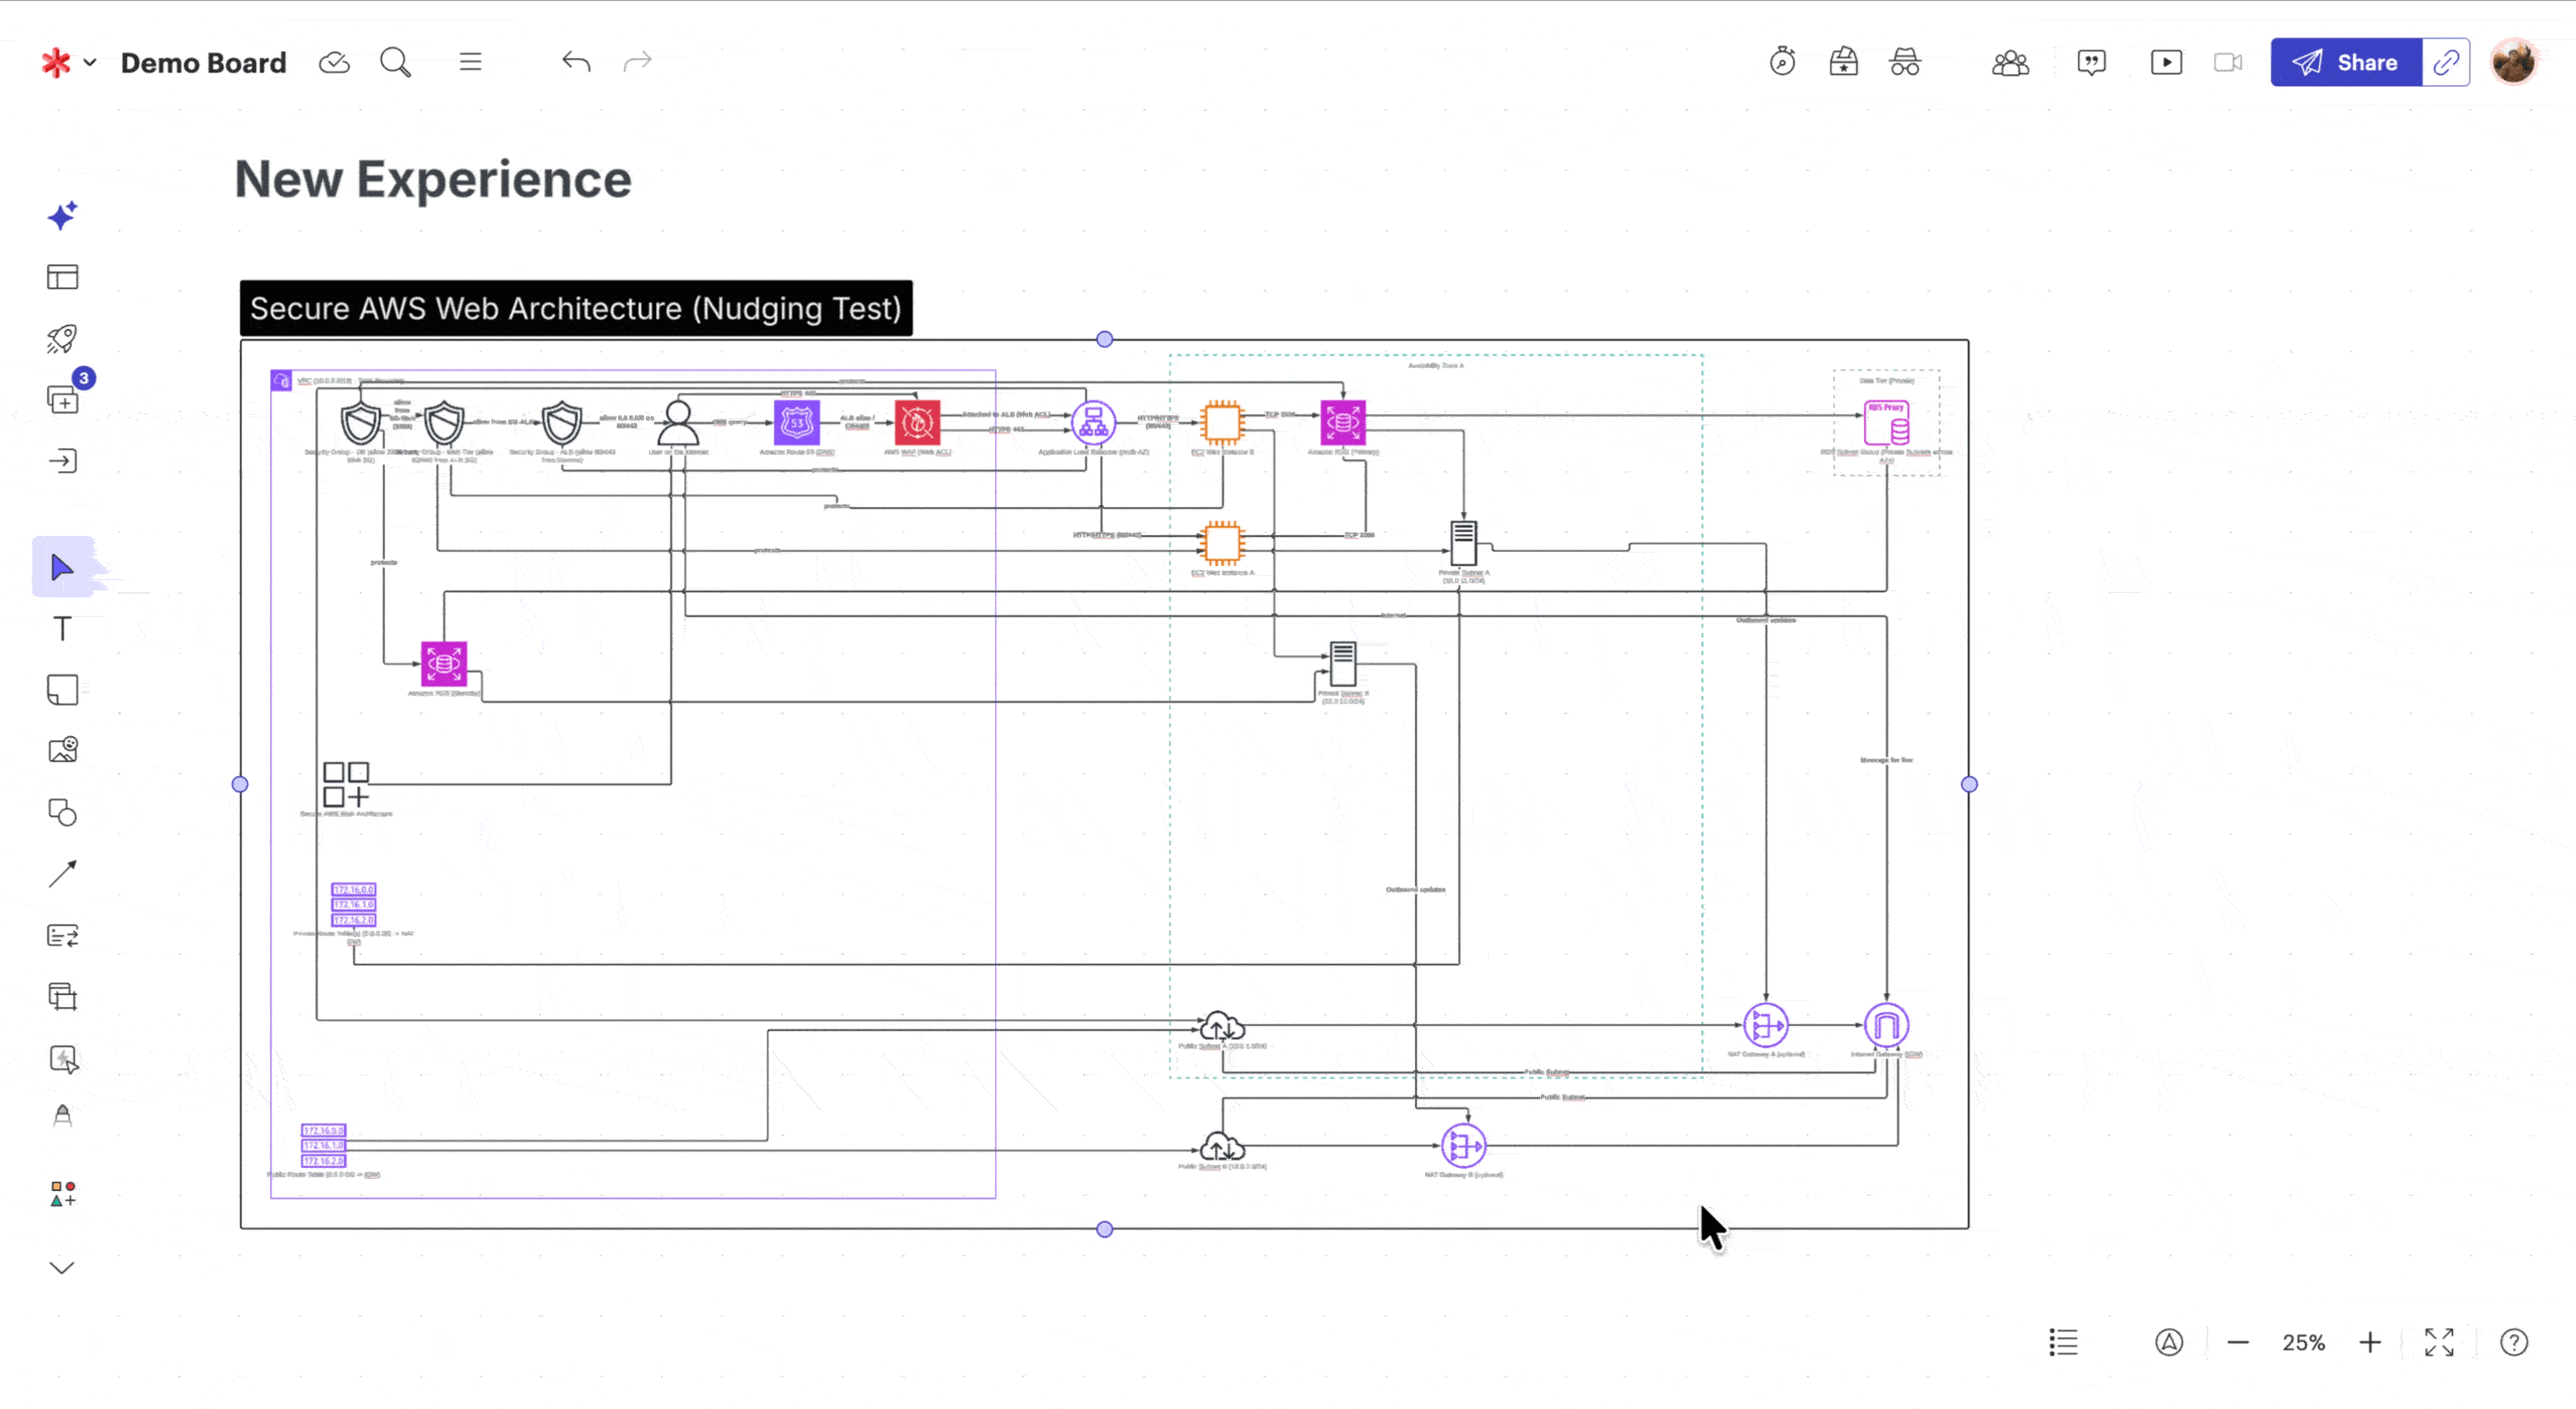The width and height of the screenshot is (2576, 1409).
Task: Open the hamburger menu
Action: pyautogui.click(x=470, y=62)
